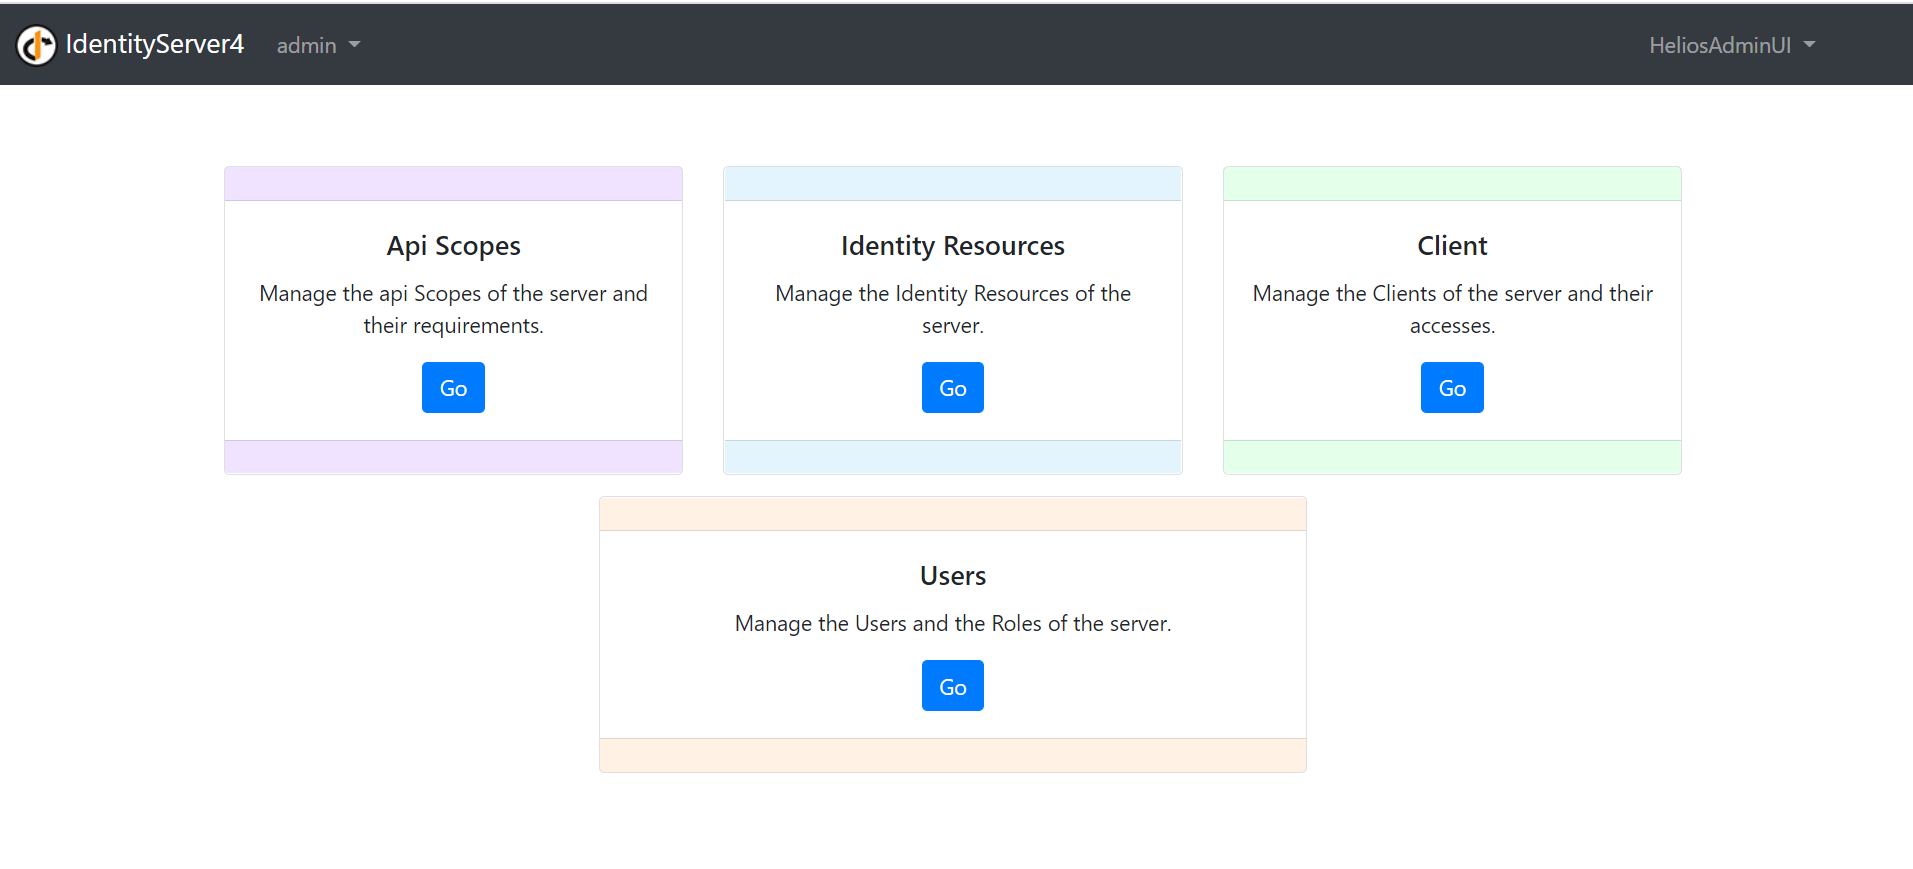The height and width of the screenshot is (869, 1913).
Task: Go to Identity Resources management
Action: coord(953,388)
